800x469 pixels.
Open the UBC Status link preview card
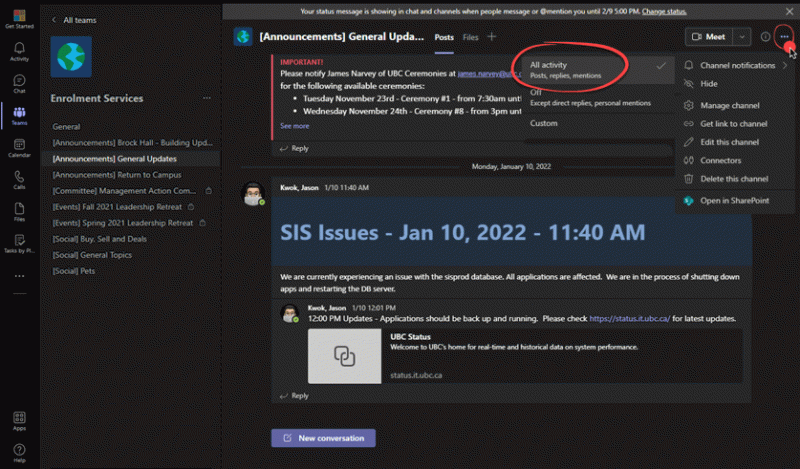pos(524,356)
